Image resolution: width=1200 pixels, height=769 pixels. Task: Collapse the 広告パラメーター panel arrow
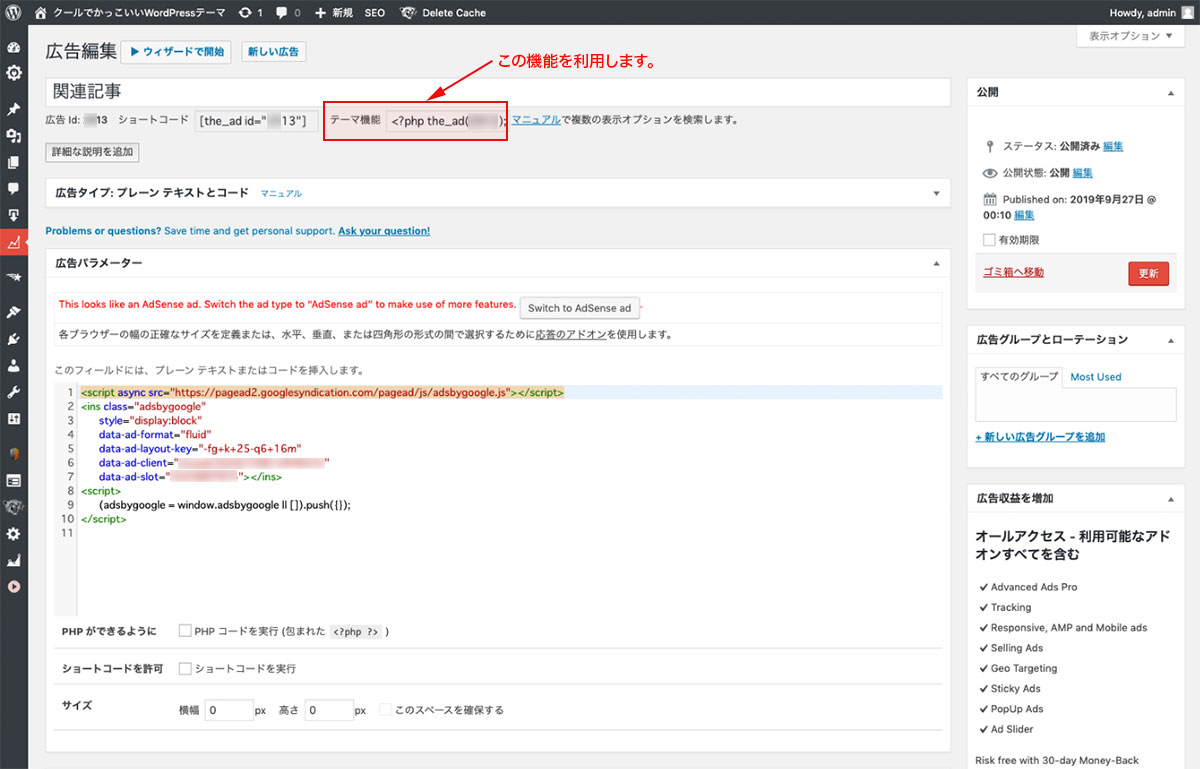pos(936,263)
